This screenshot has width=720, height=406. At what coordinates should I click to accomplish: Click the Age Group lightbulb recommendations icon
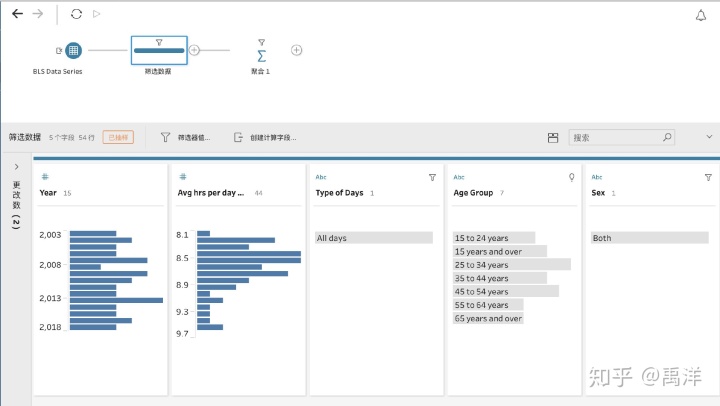click(x=572, y=177)
